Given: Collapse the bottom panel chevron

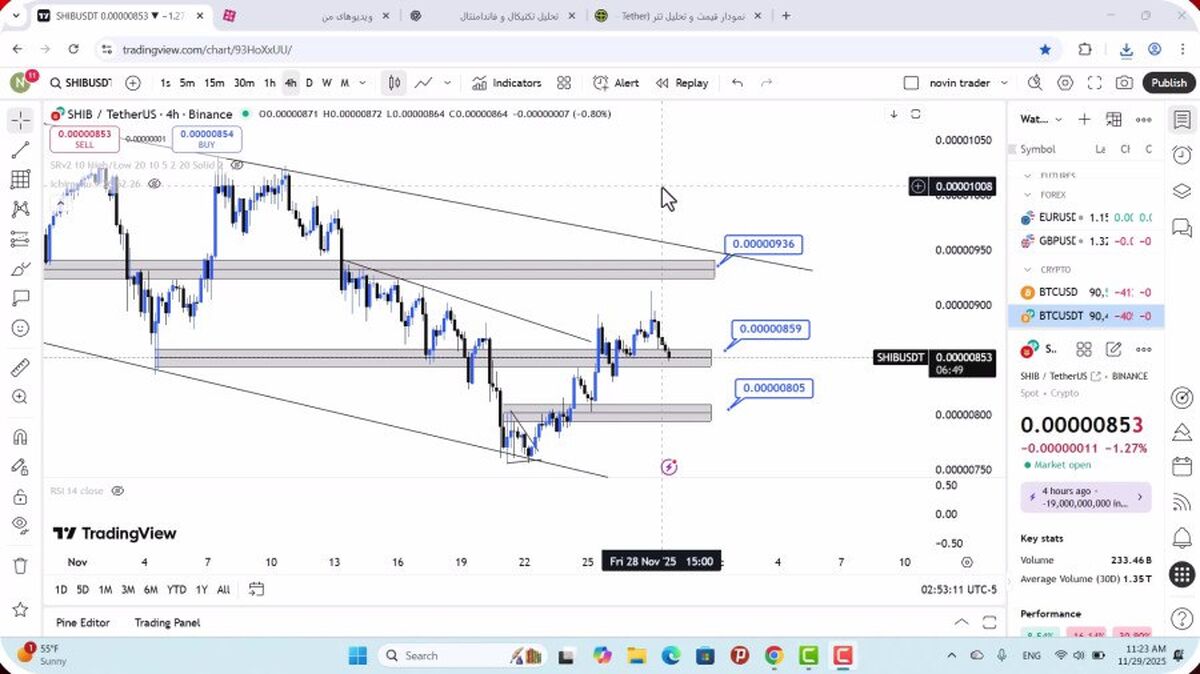Looking at the screenshot, I should pyautogui.click(x=961, y=622).
